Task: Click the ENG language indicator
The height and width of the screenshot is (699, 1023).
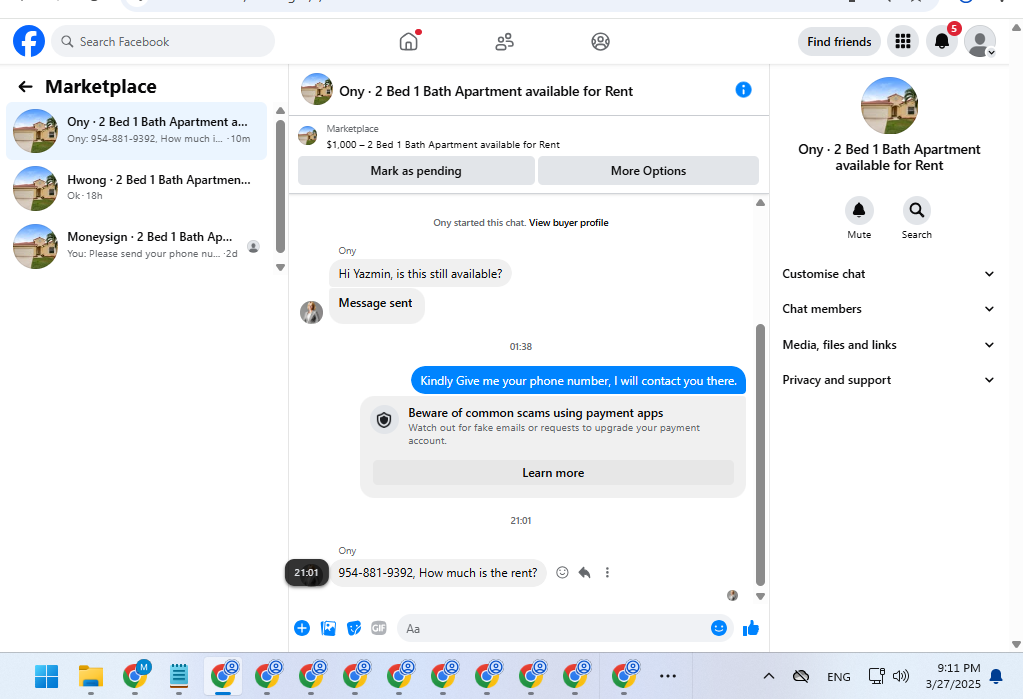Action: pyautogui.click(x=838, y=677)
